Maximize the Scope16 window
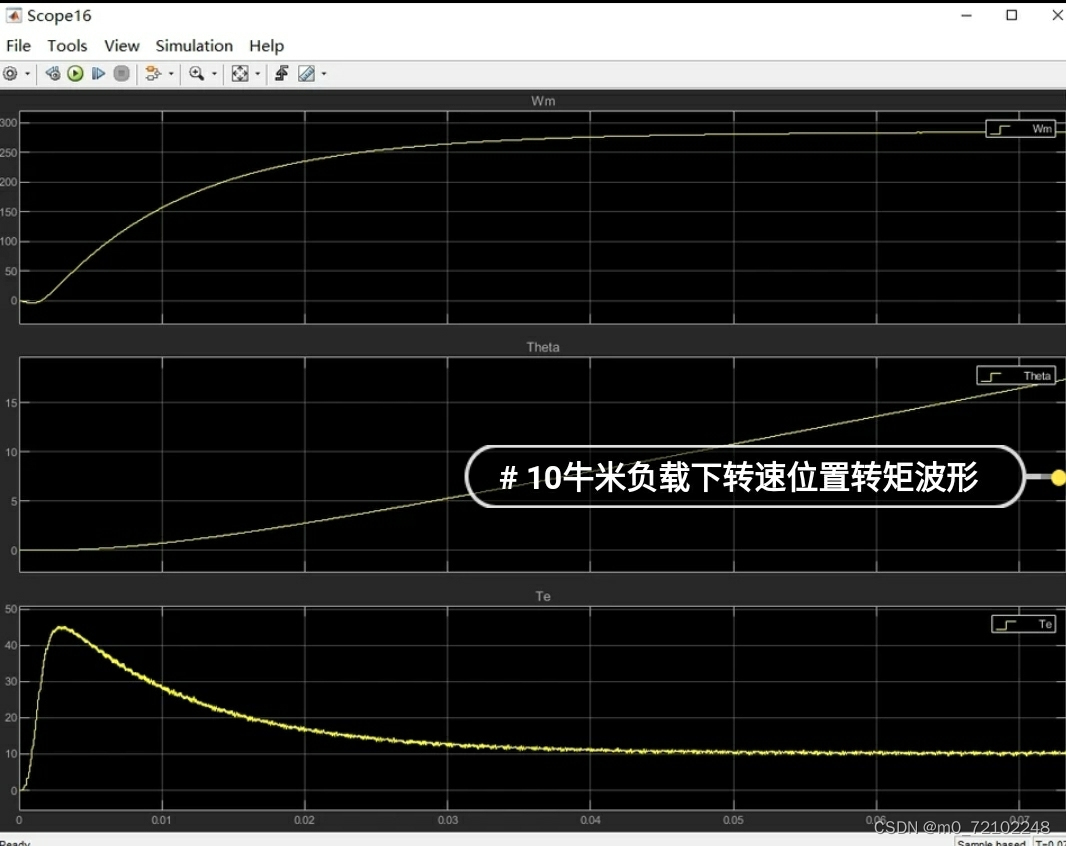This screenshot has width=1066, height=846. click(x=1012, y=15)
